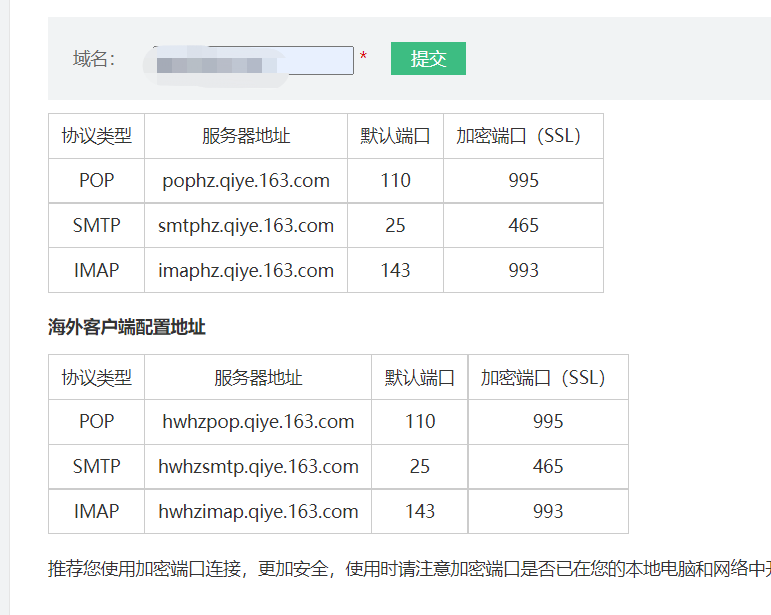Click IMAP cell in first table

(x=96, y=270)
